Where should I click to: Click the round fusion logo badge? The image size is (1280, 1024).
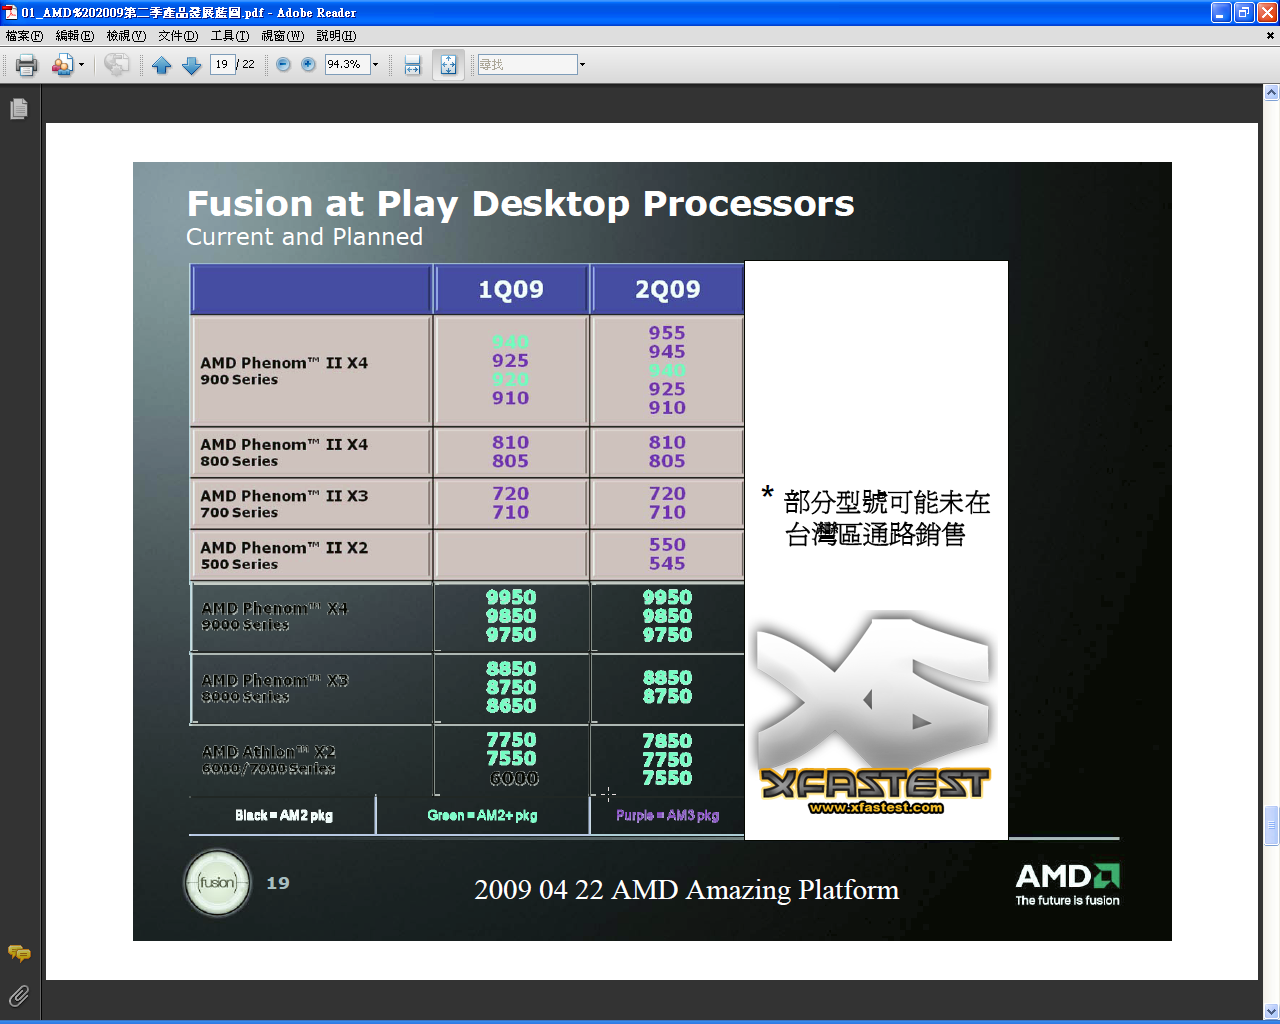[217, 882]
